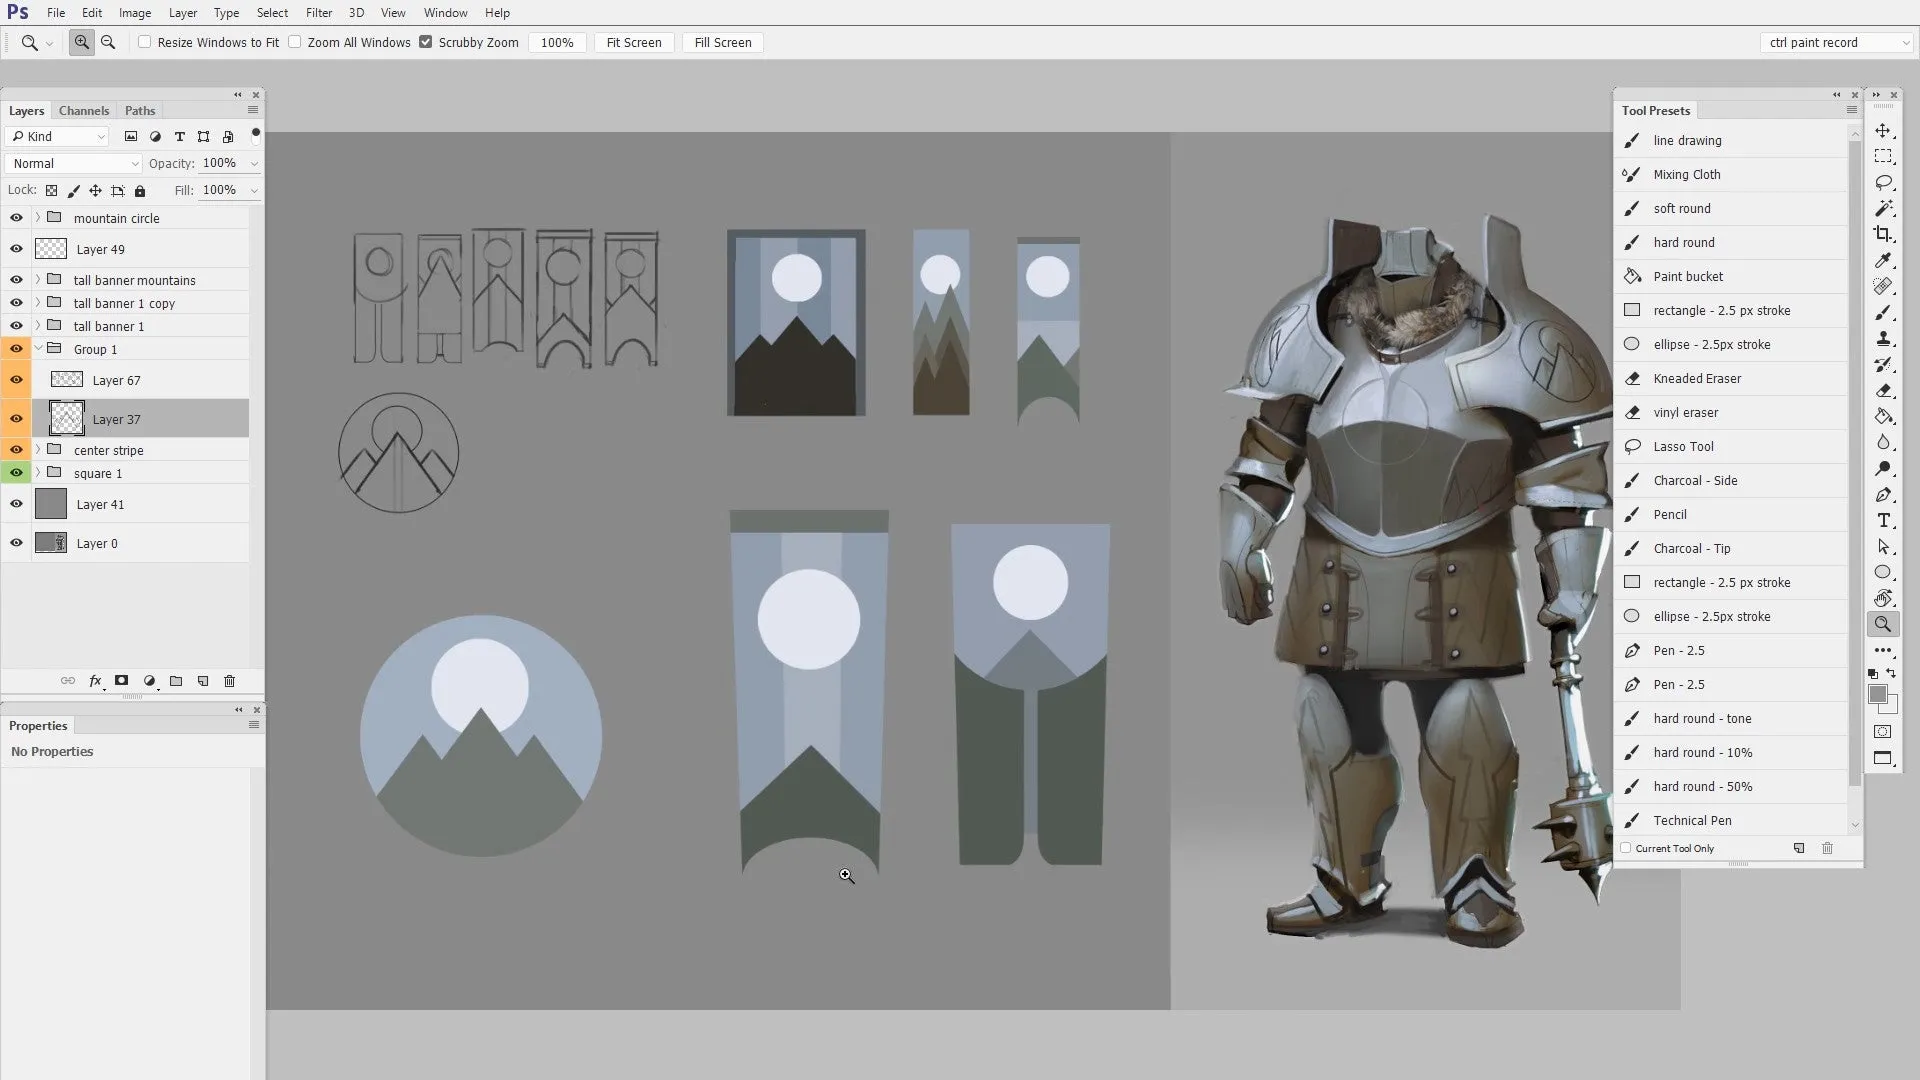The width and height of the screenshot is (1920, 1080).
Task: Select the Paint Bucket tool in toolbar
Action: [x=1883, y=416]
